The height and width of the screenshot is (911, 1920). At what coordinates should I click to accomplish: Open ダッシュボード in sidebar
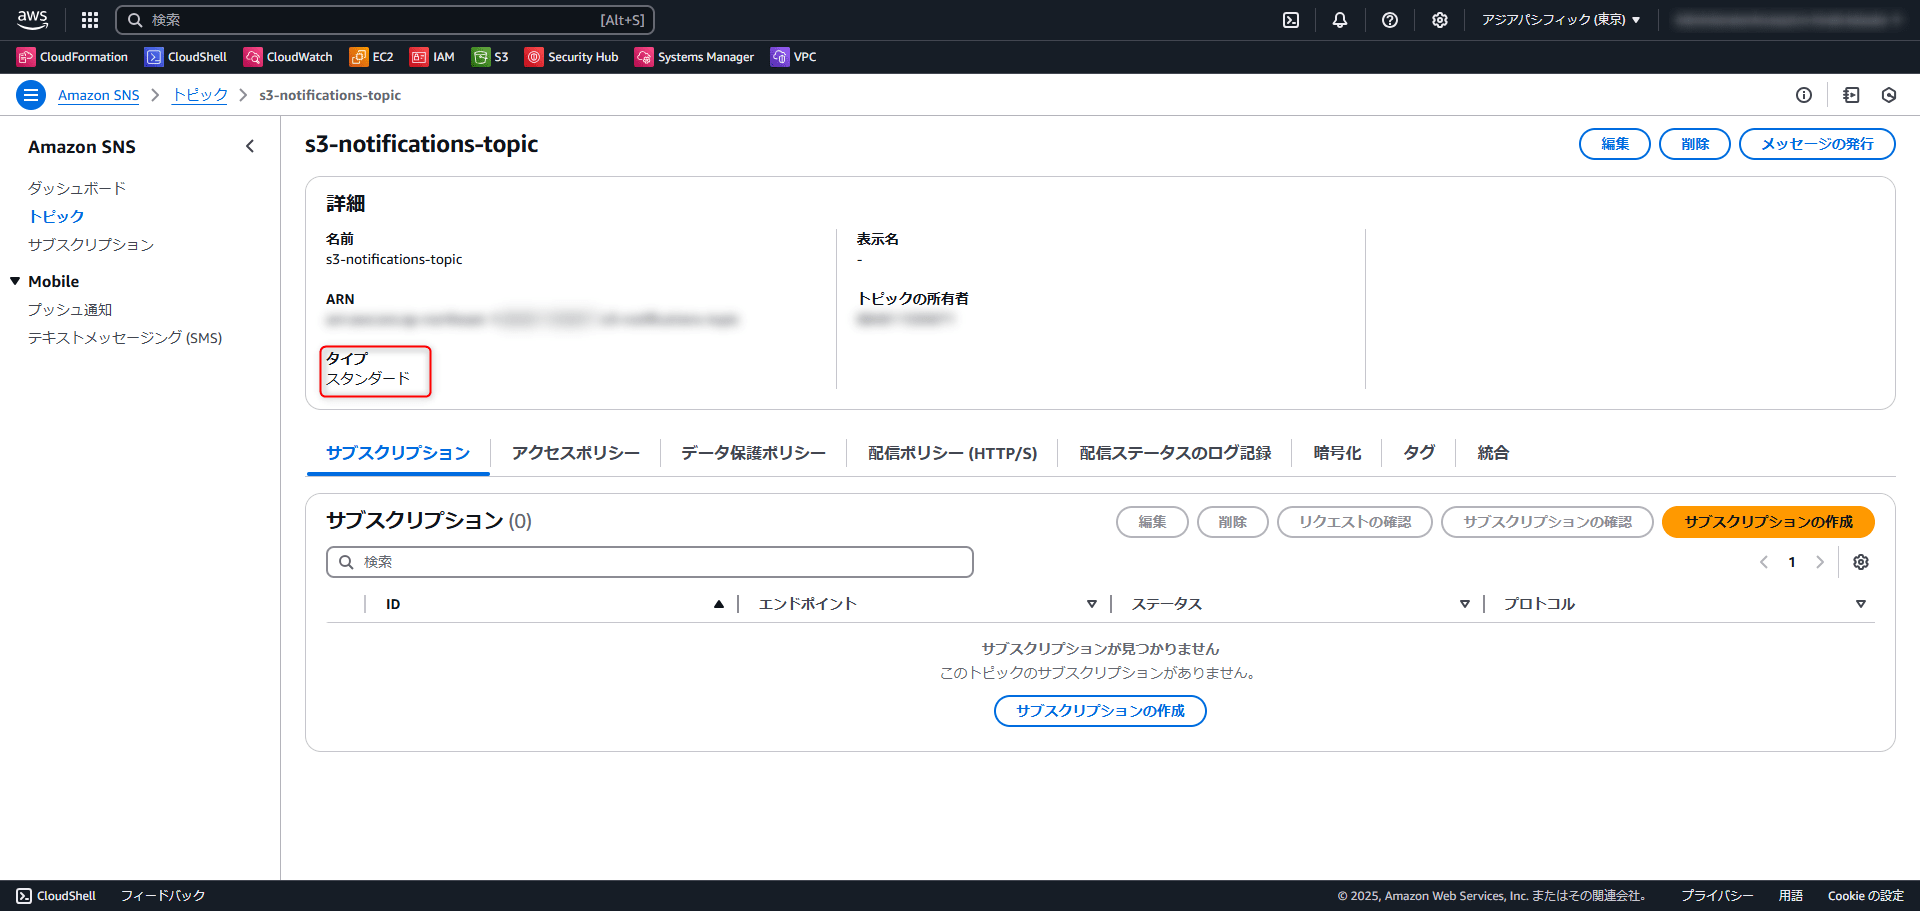click(77, 188)
